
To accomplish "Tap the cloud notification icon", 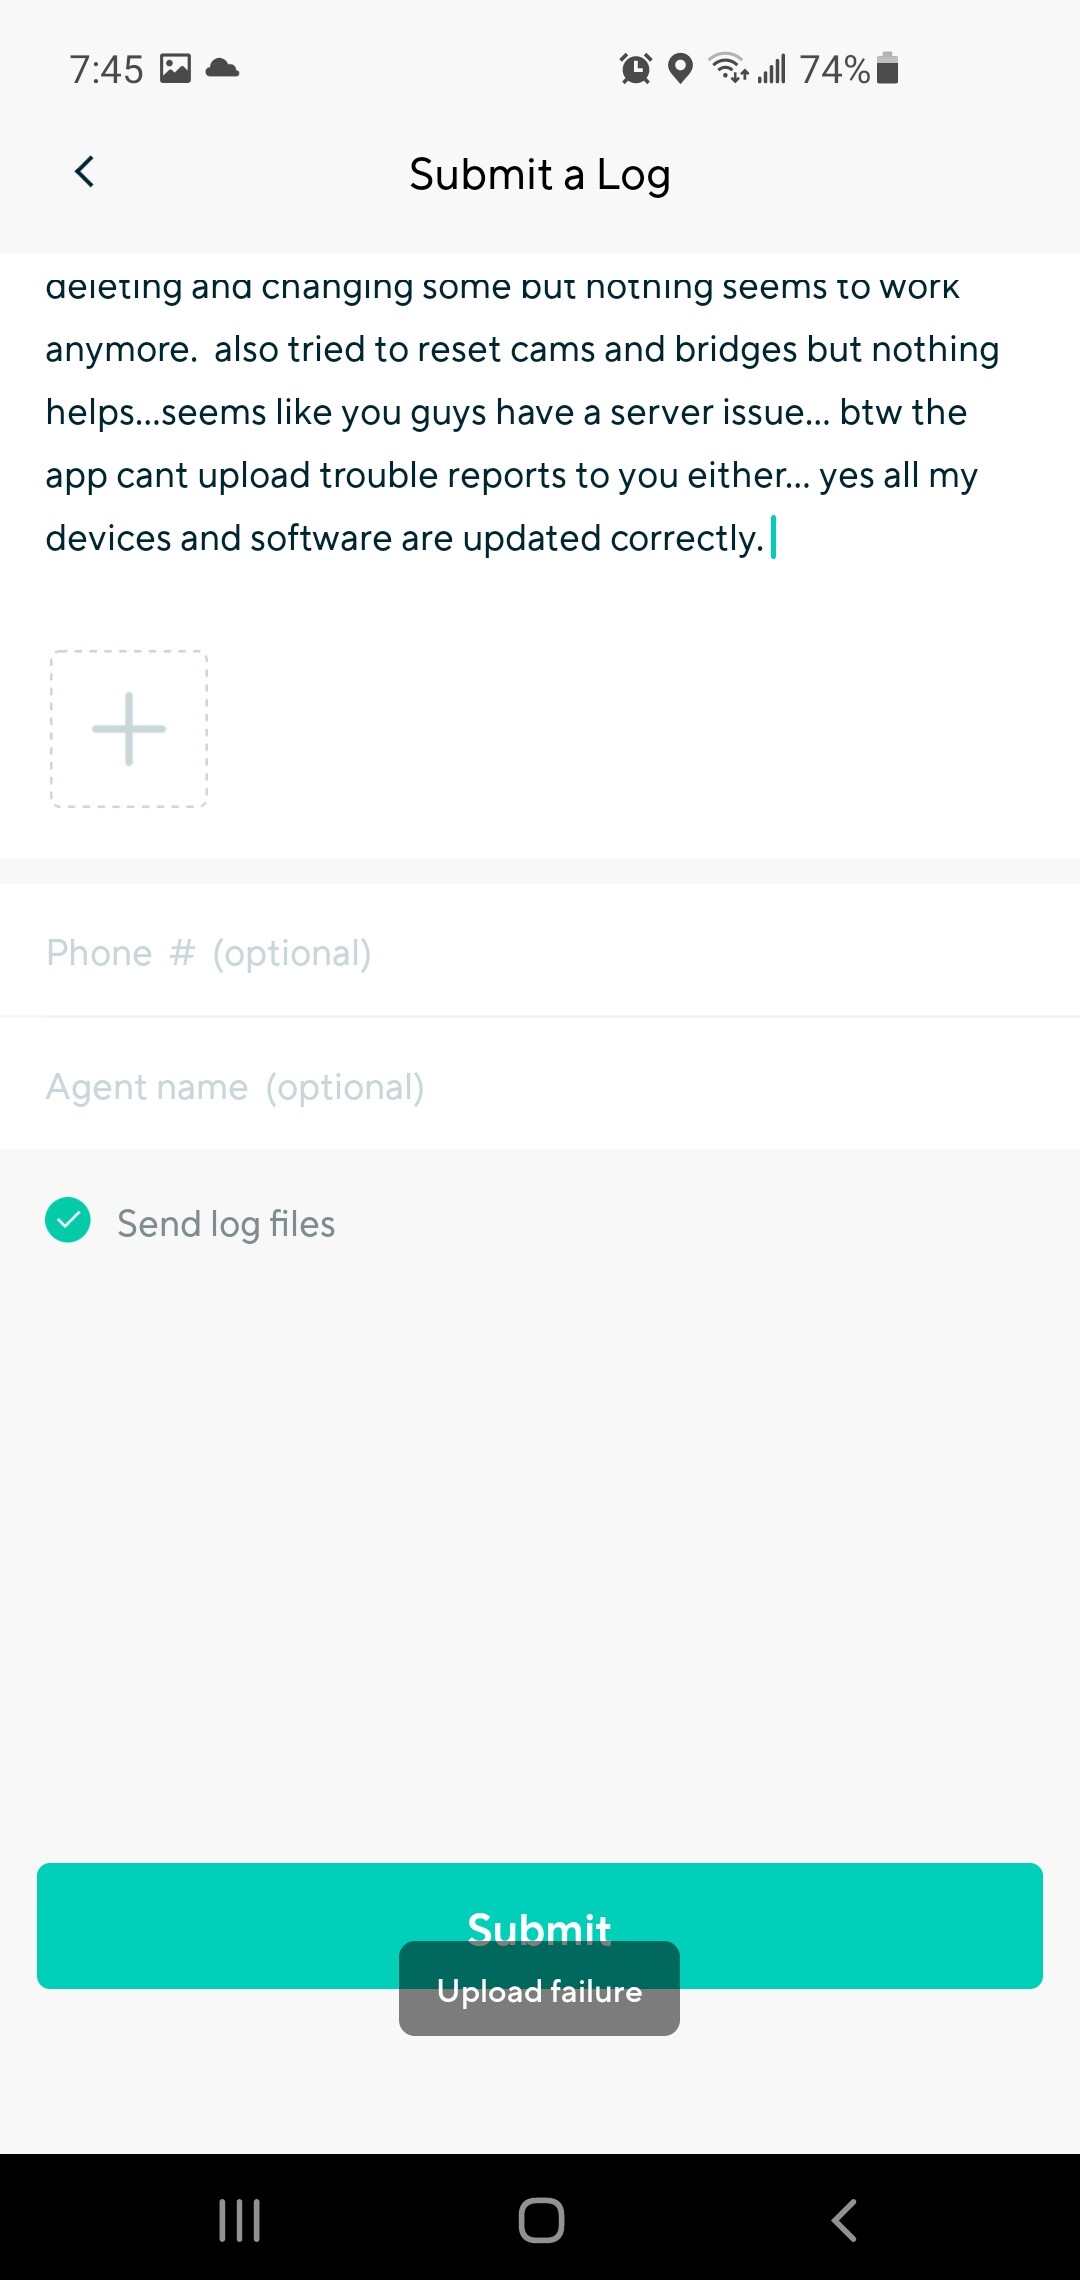I will tap(222, 68).
